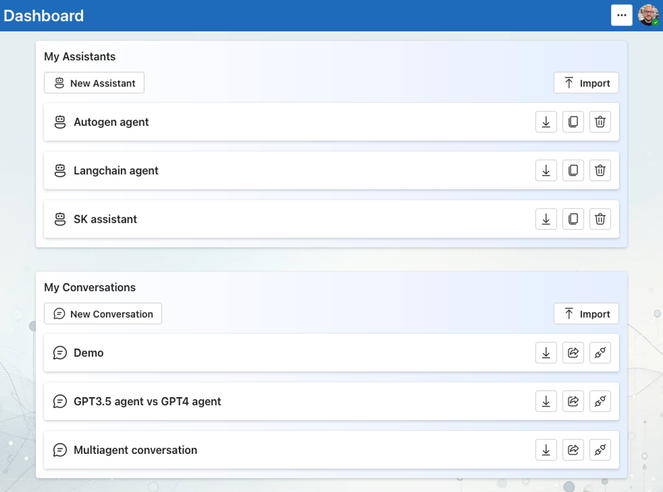Click the chat bubble icon beside Demo
Screen dimensions: 663x492
[x=60, y=353]
